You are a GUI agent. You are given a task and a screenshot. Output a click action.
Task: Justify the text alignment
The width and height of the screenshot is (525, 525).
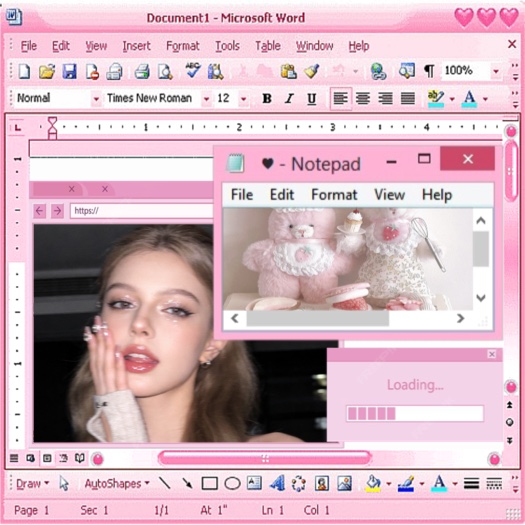click(x=408, y=98)
